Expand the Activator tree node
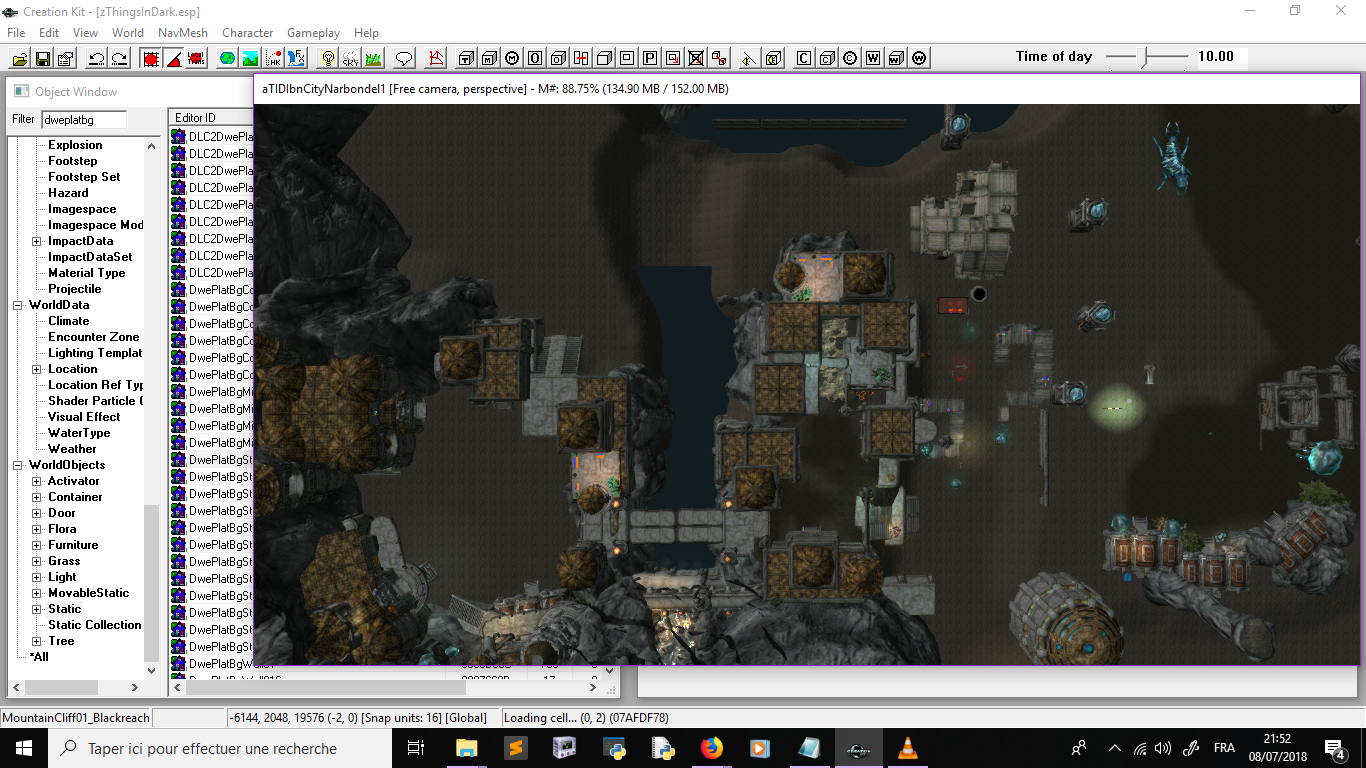The height and width of the screenshot is (768, 1366). click(37, 481)
